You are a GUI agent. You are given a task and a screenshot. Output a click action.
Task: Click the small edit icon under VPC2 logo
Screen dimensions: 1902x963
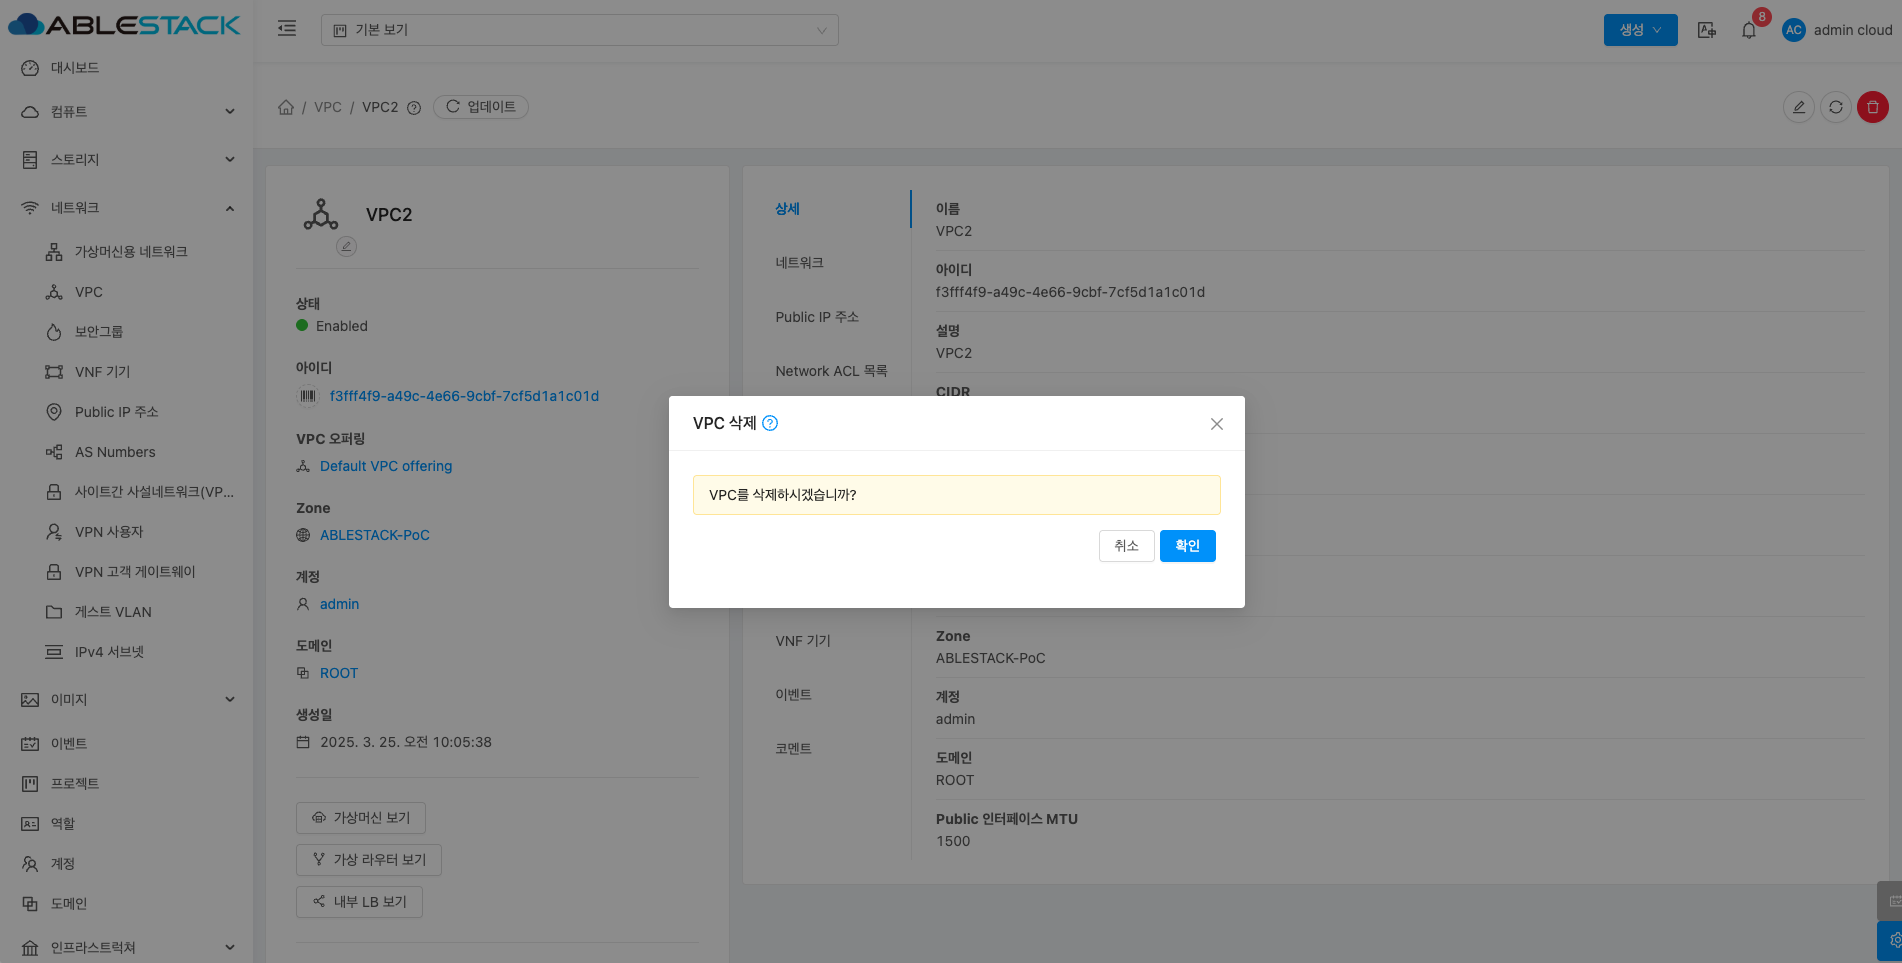(x=346, y=246)
